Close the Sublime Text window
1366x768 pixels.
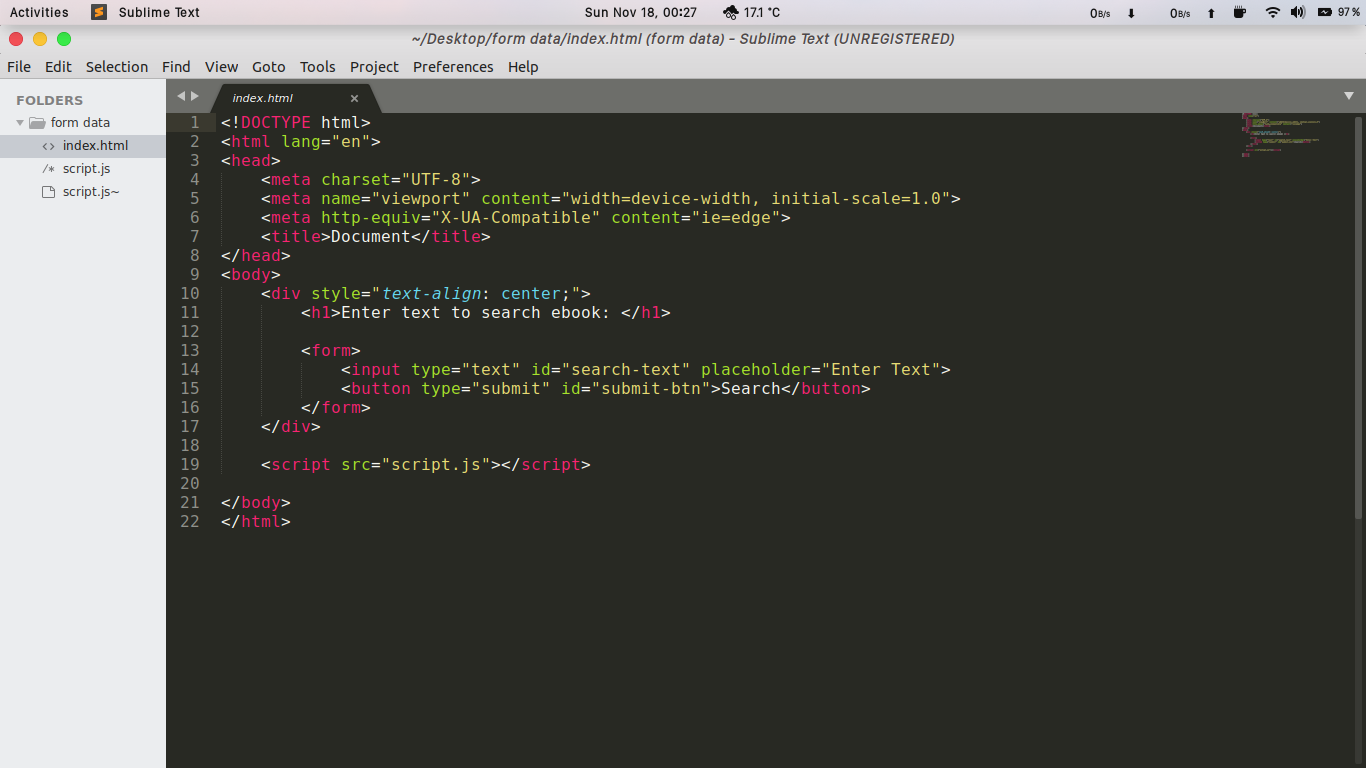point(16,39)
